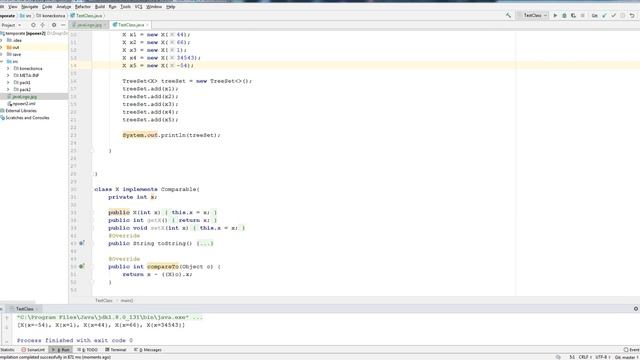Select External Libraries in project tree

point(20,111)
